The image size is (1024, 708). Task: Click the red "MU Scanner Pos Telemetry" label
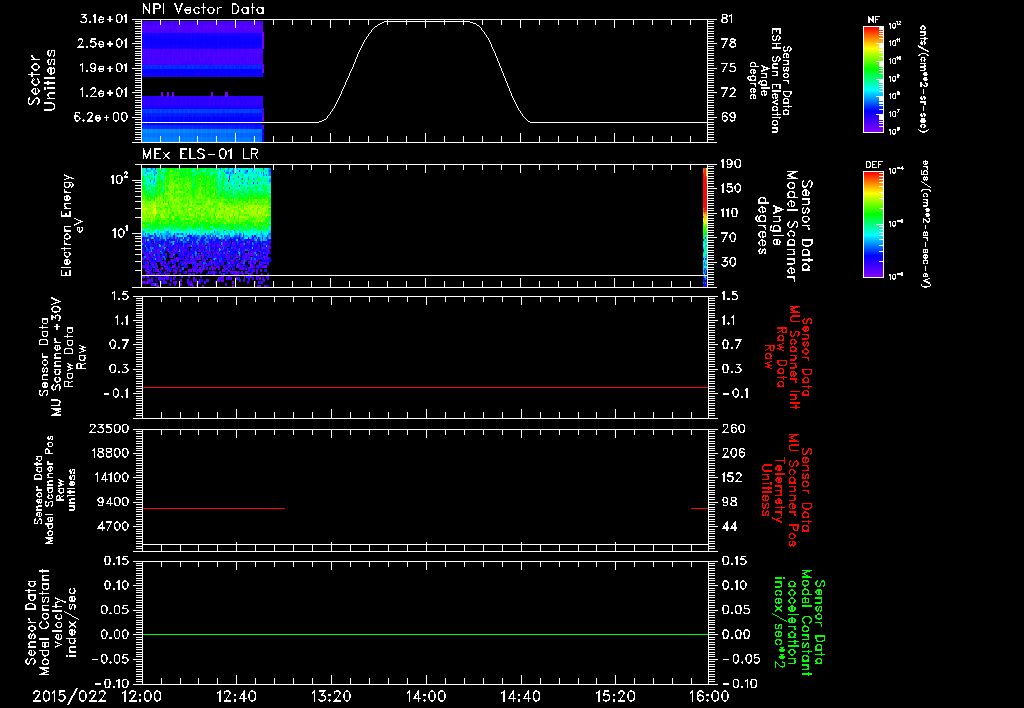786,490
